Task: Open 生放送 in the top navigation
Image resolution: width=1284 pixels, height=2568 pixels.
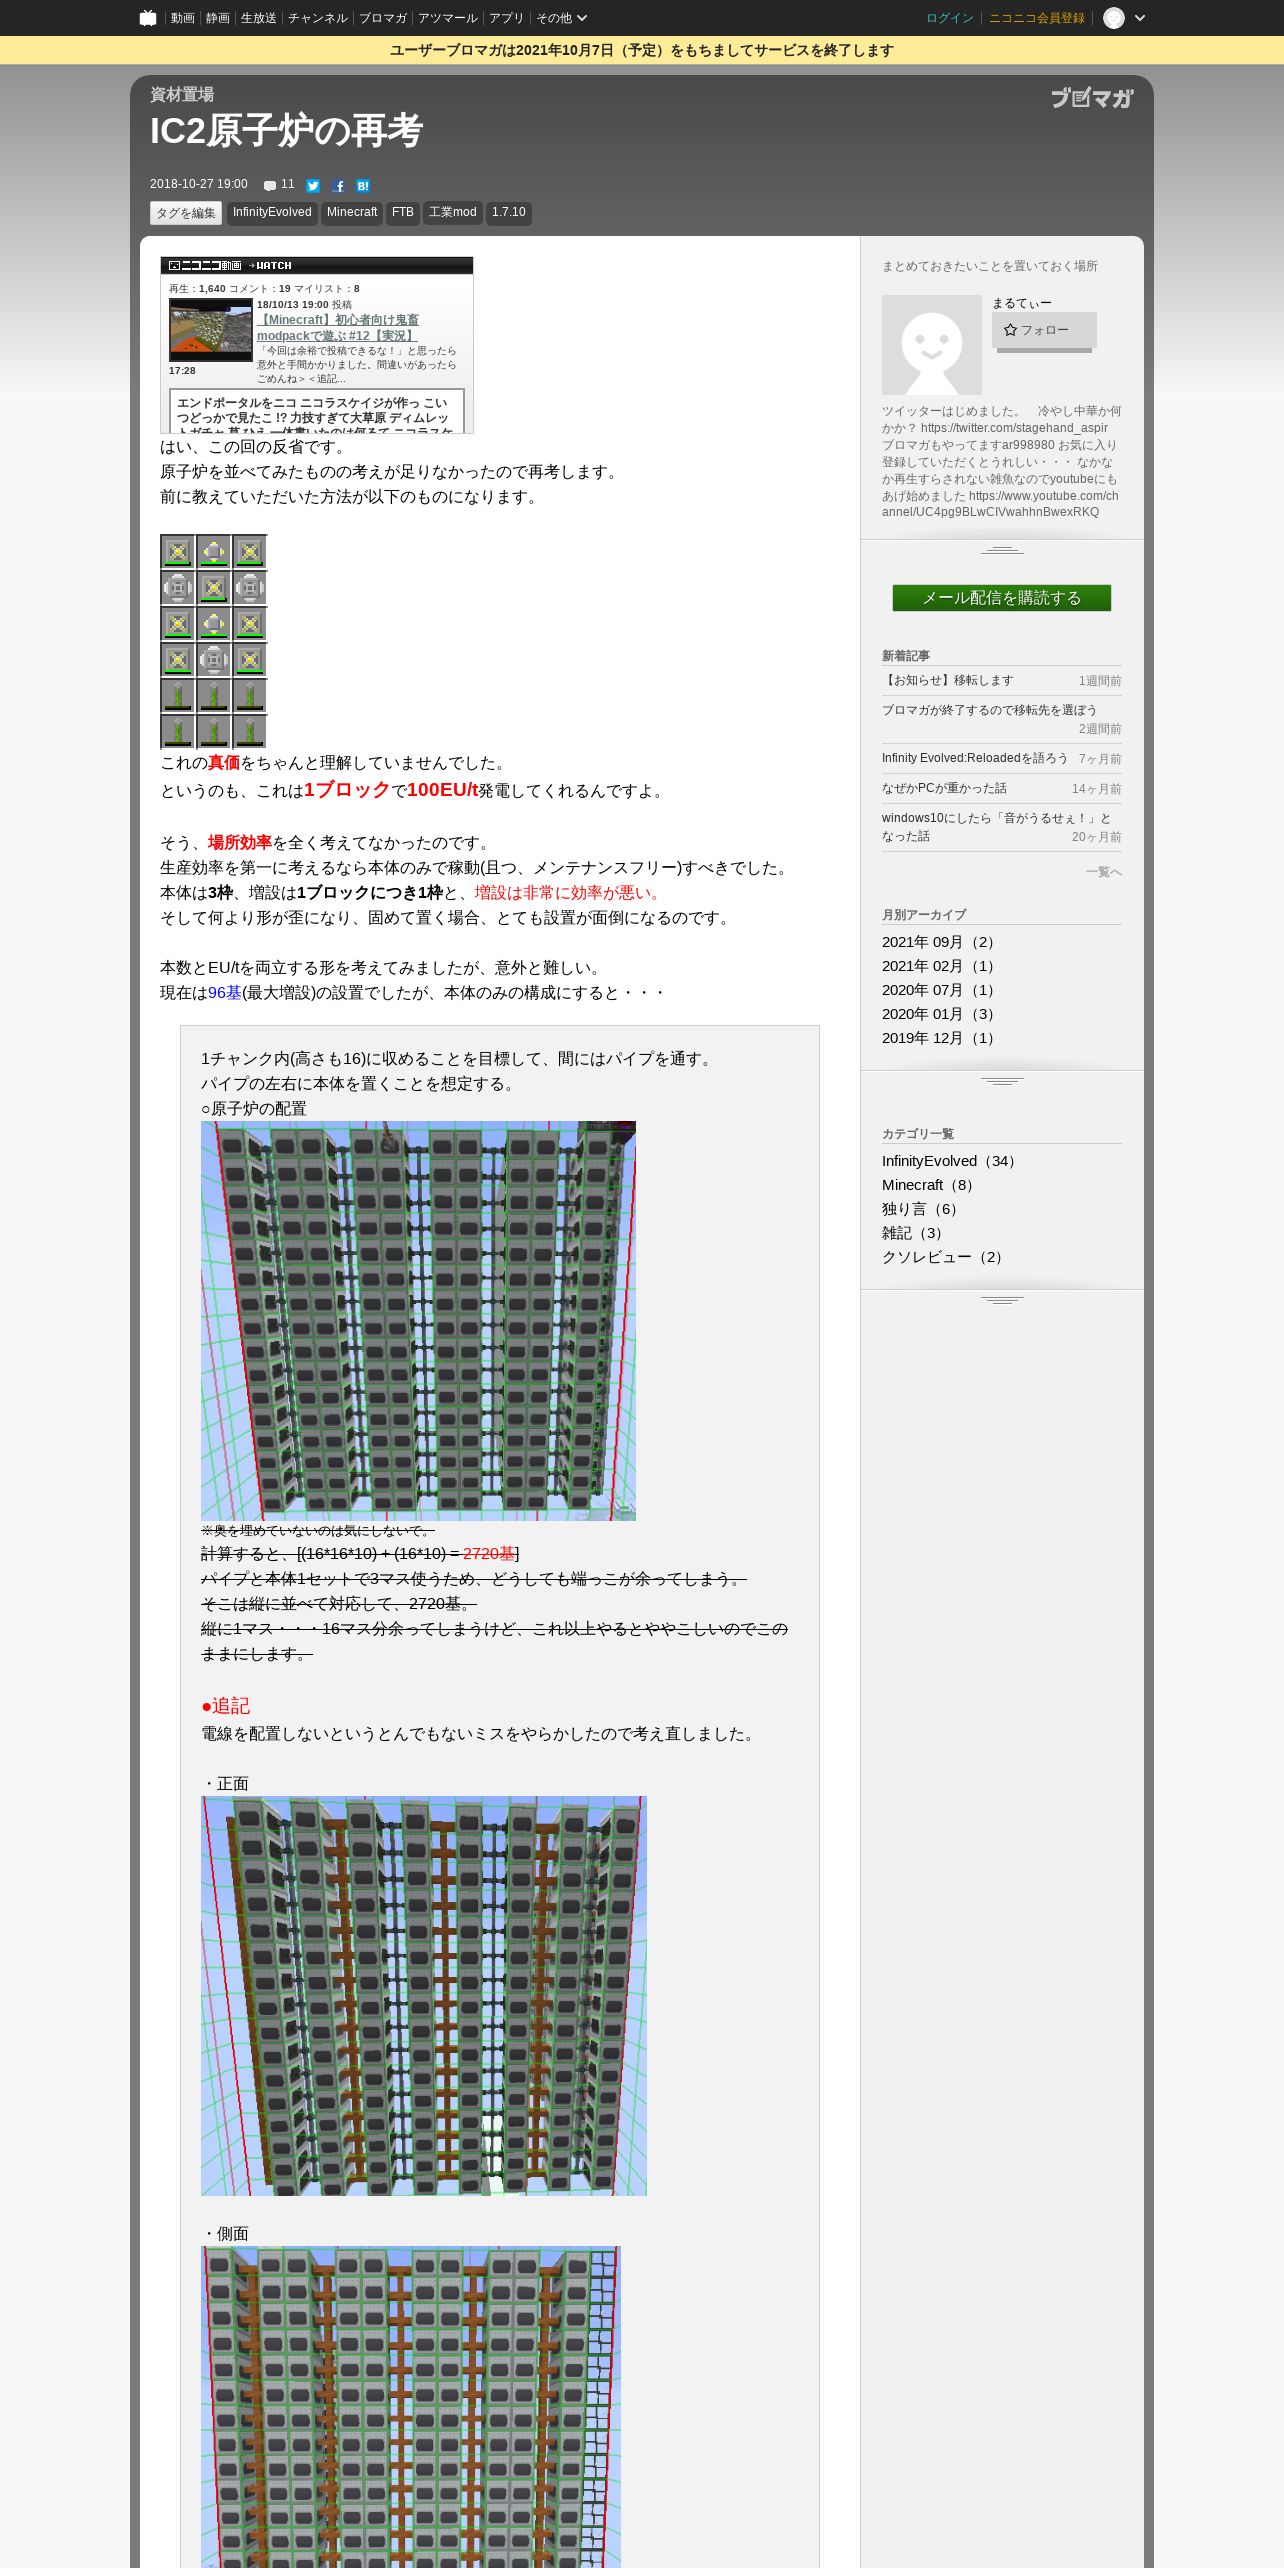Action: pyautogui.click(x=258, y=18)
